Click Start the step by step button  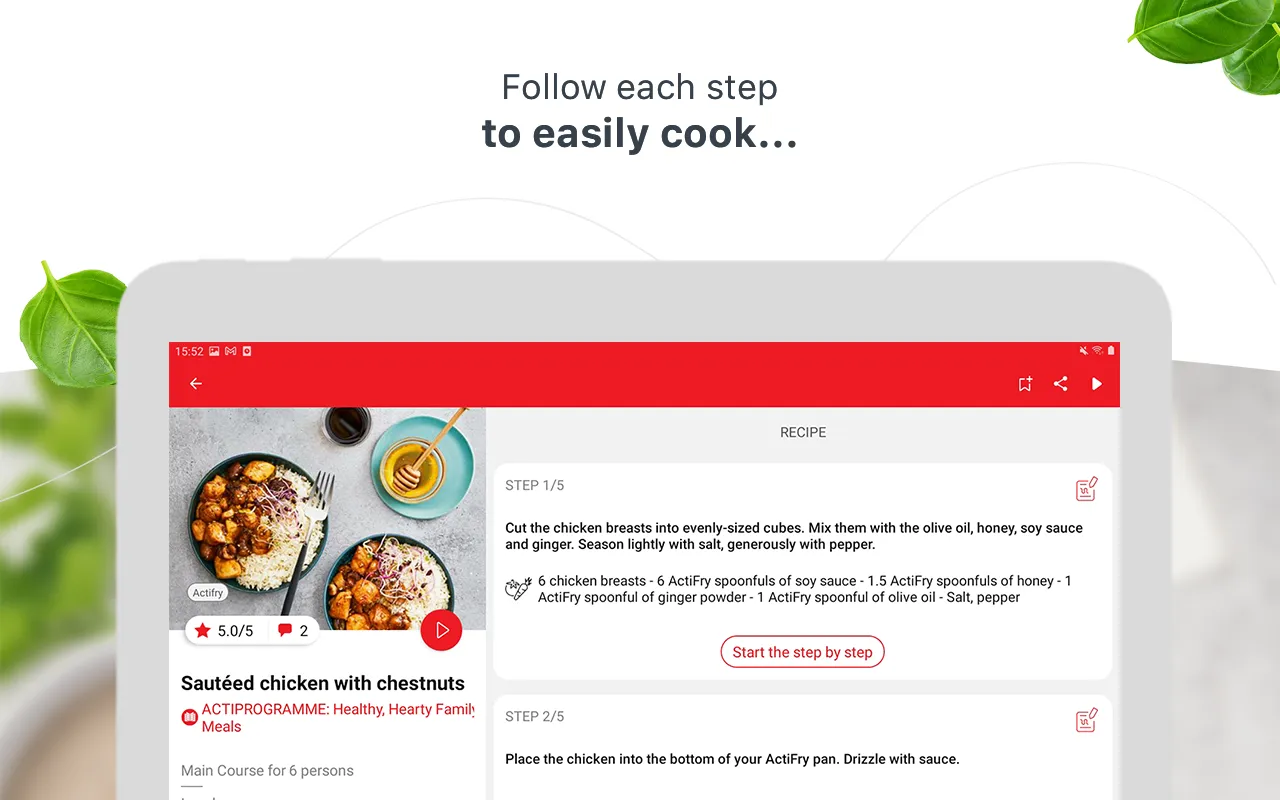pyautogui.click(x=802, y=652)
